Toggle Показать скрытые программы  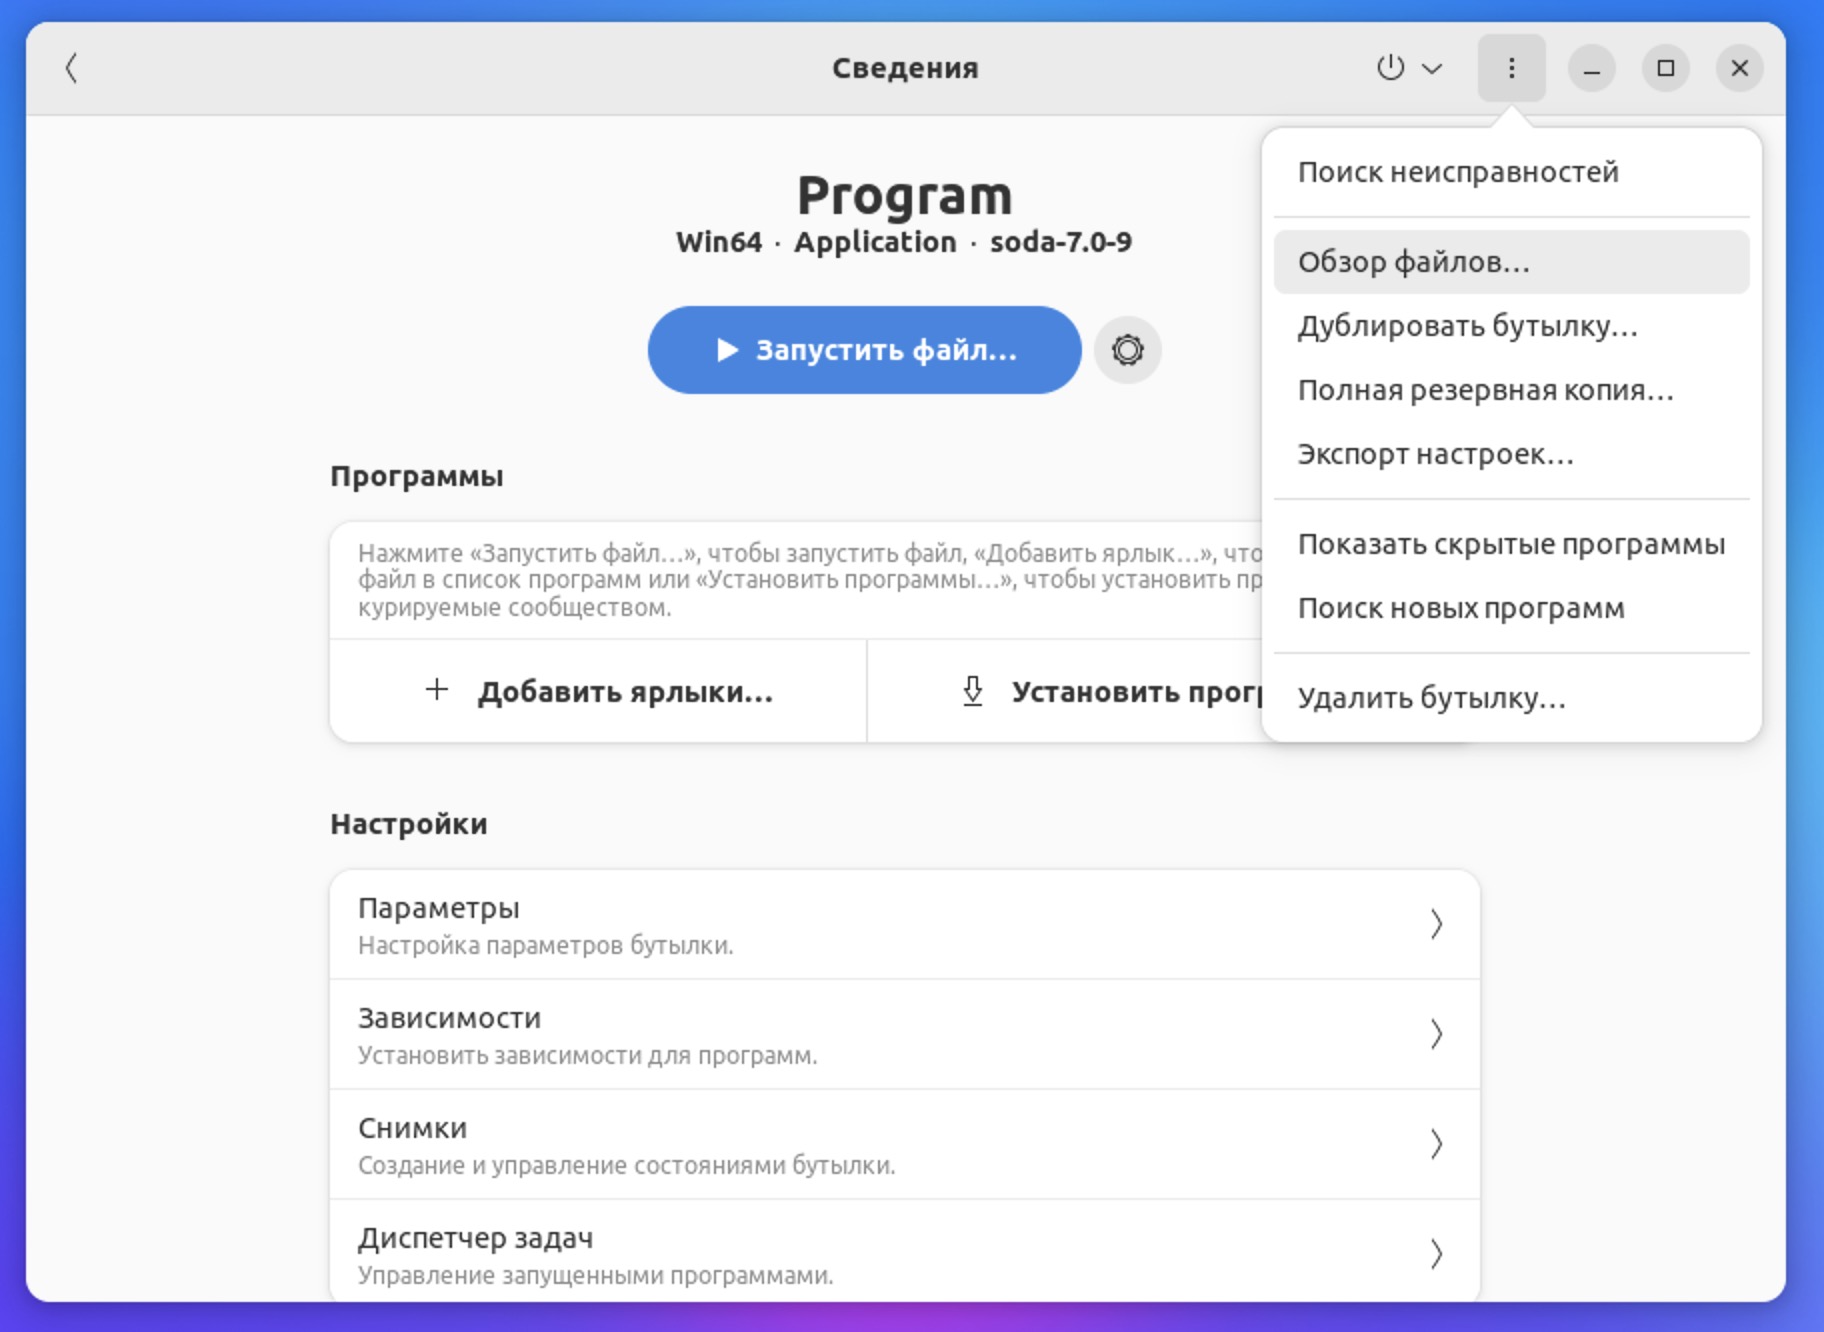1511,544
